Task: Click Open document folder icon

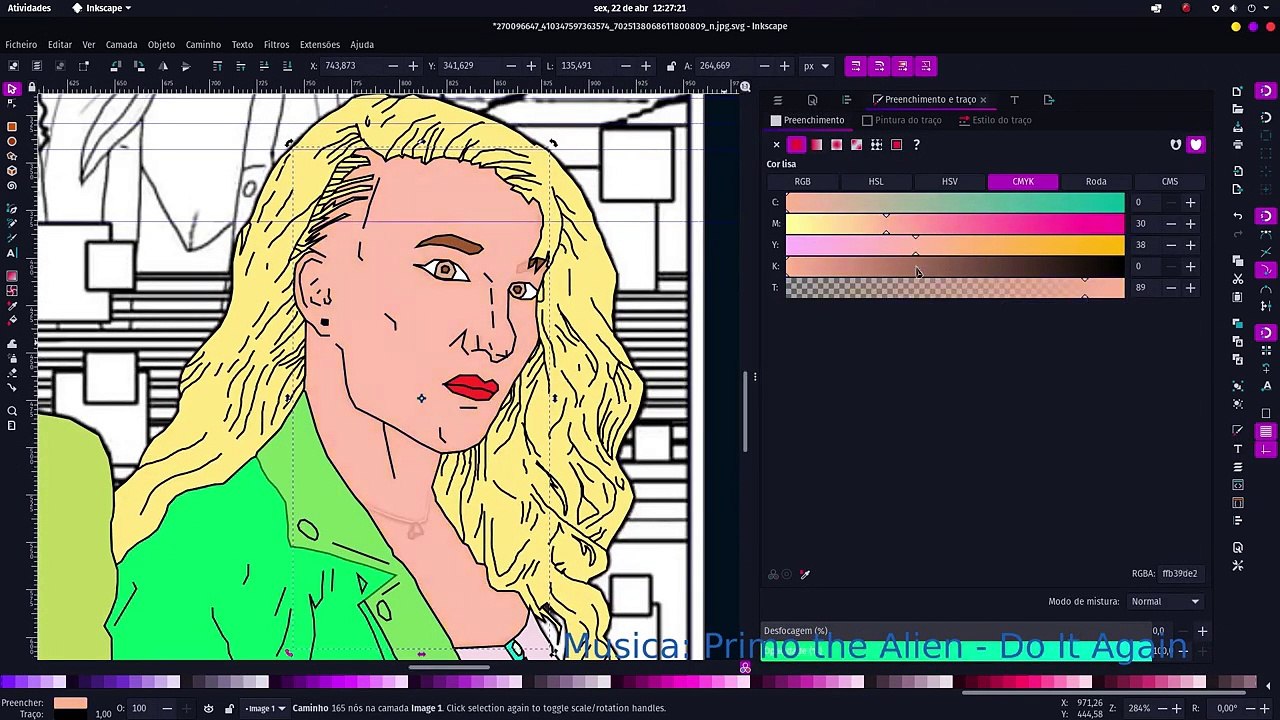Action: pos(1238,108)
